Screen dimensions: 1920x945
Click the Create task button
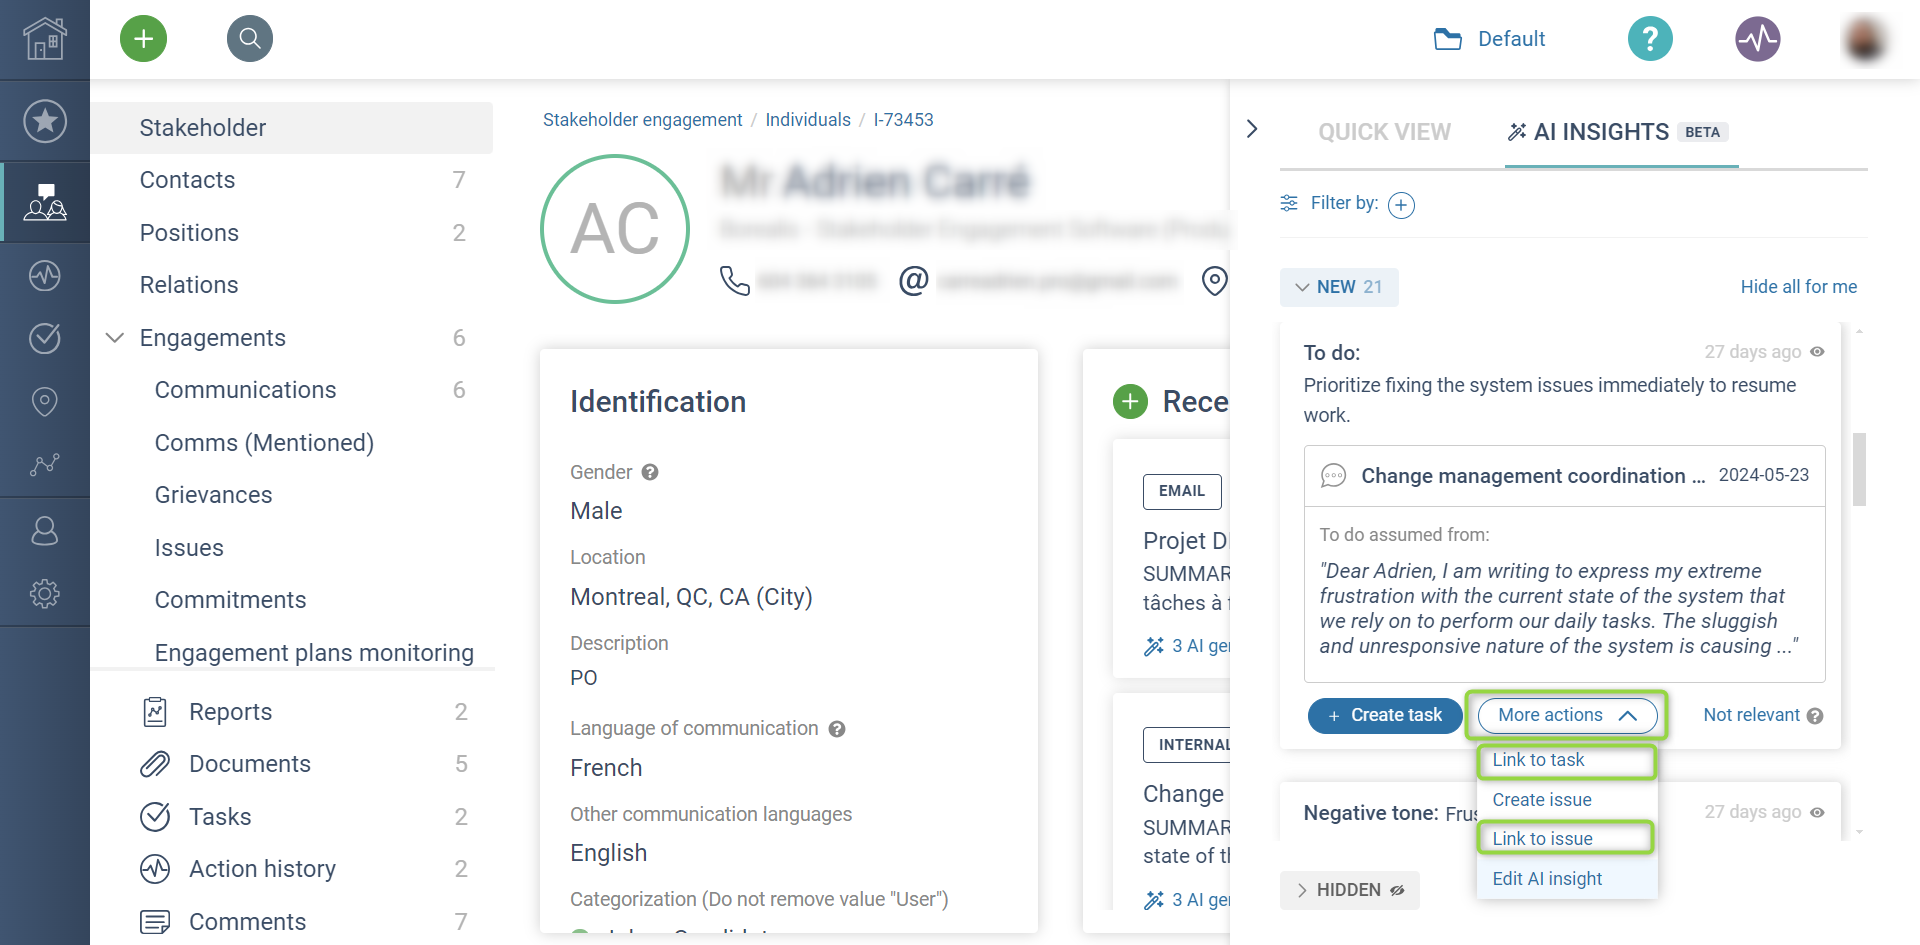(1385, 715)
